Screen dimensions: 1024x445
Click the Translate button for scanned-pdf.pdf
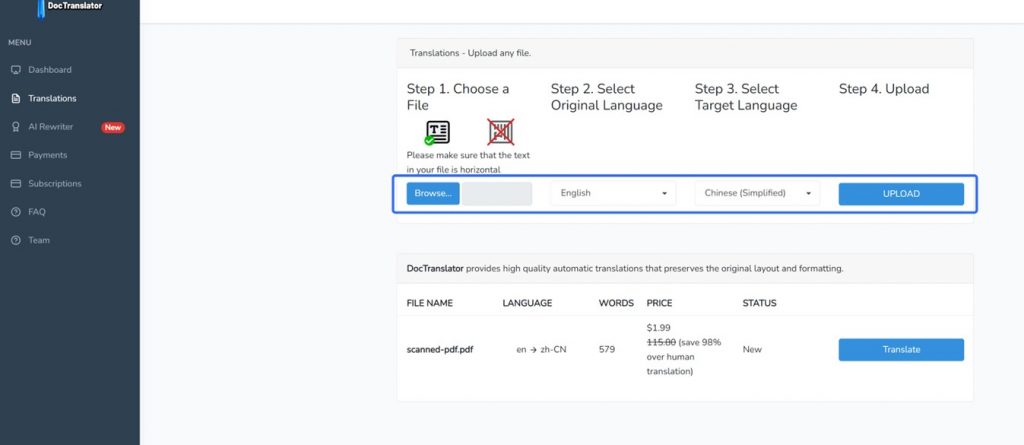tap(900, 350)
